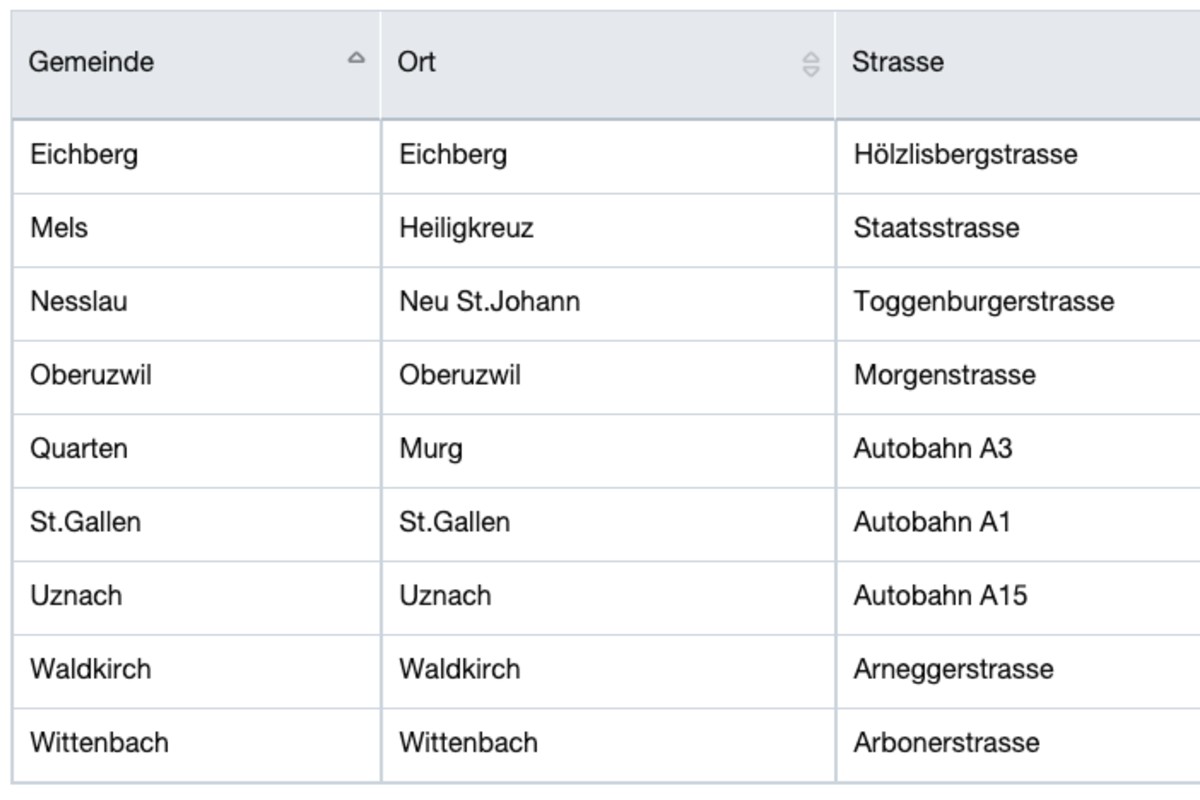Sort table by Gemeinde column header

(91, 62)
